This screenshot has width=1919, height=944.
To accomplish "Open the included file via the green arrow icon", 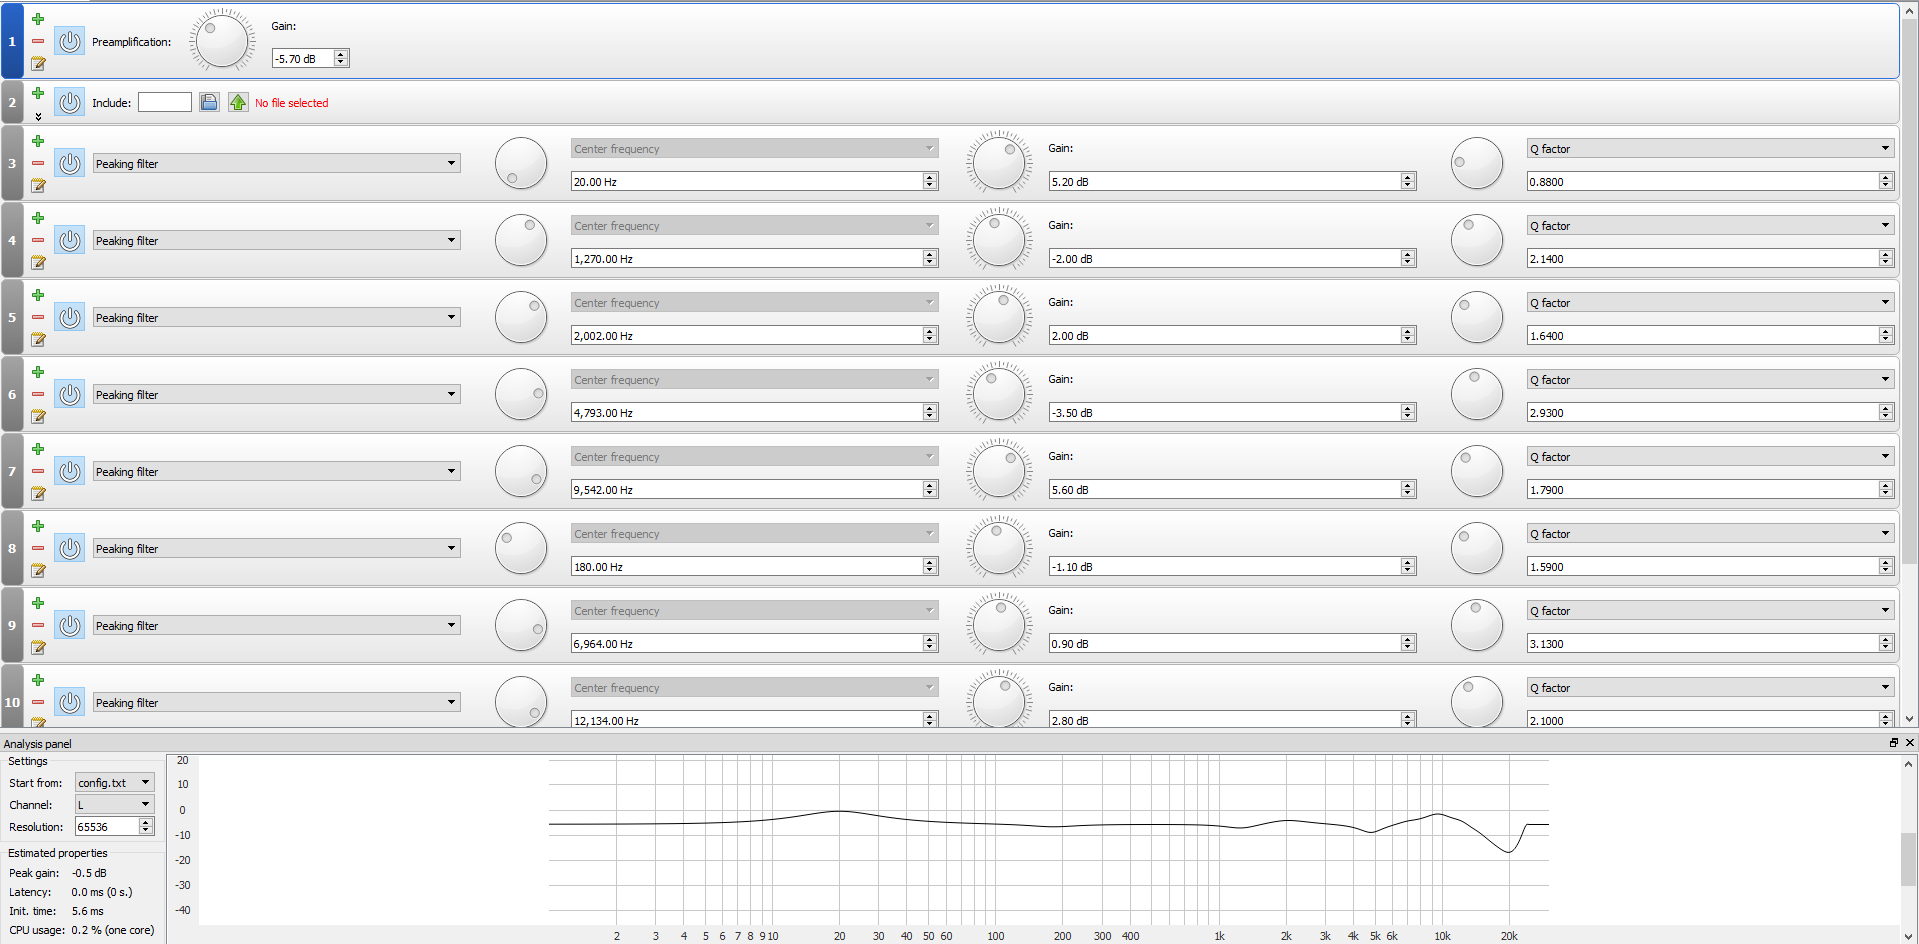I will pyautogui.click(x=238, y=101).
